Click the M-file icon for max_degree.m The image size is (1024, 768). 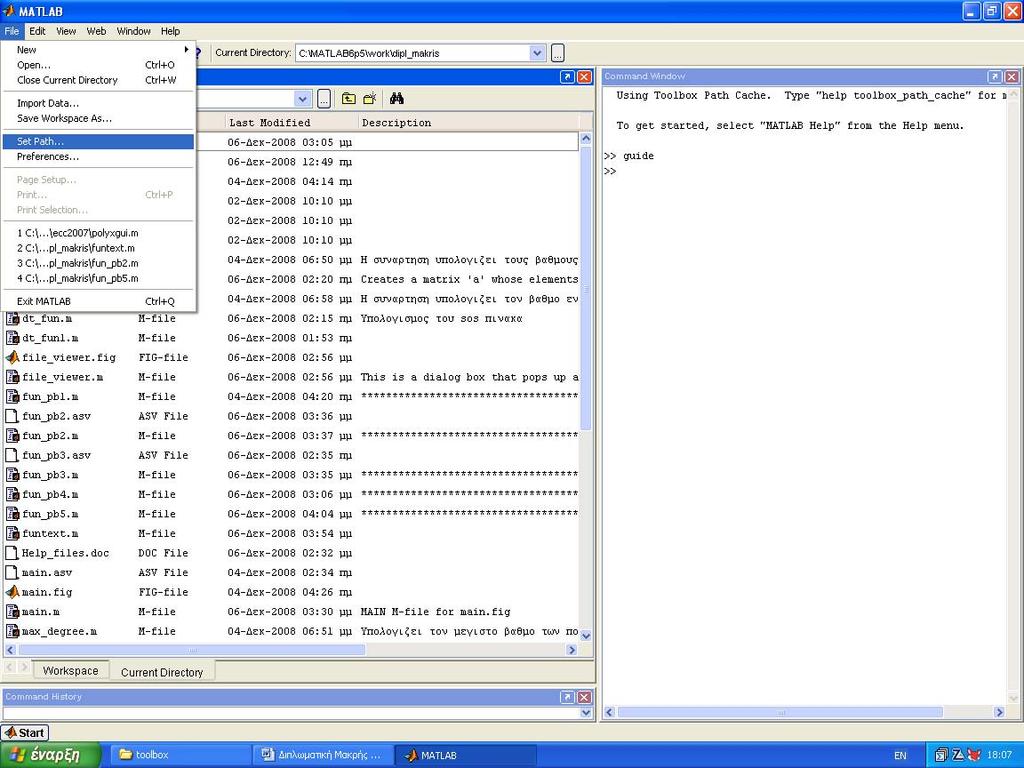click(x=12, y=632)
